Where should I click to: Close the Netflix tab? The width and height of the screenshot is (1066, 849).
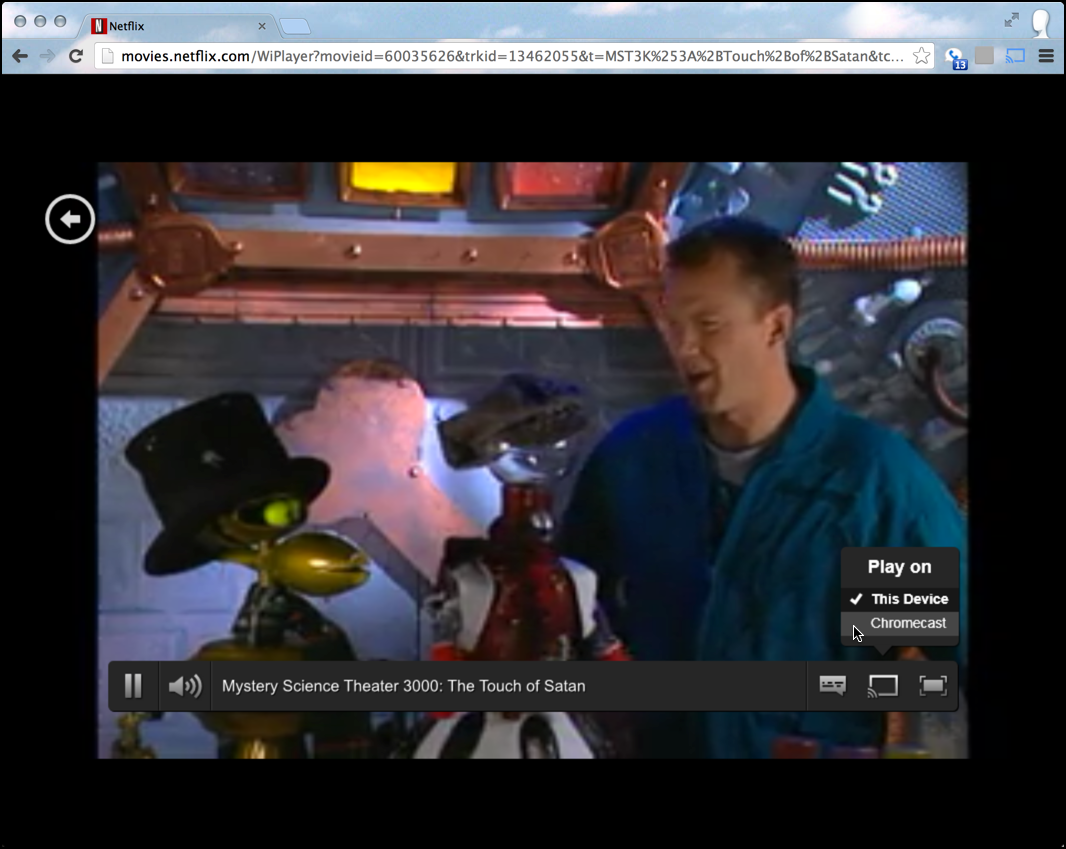point(262,26)
